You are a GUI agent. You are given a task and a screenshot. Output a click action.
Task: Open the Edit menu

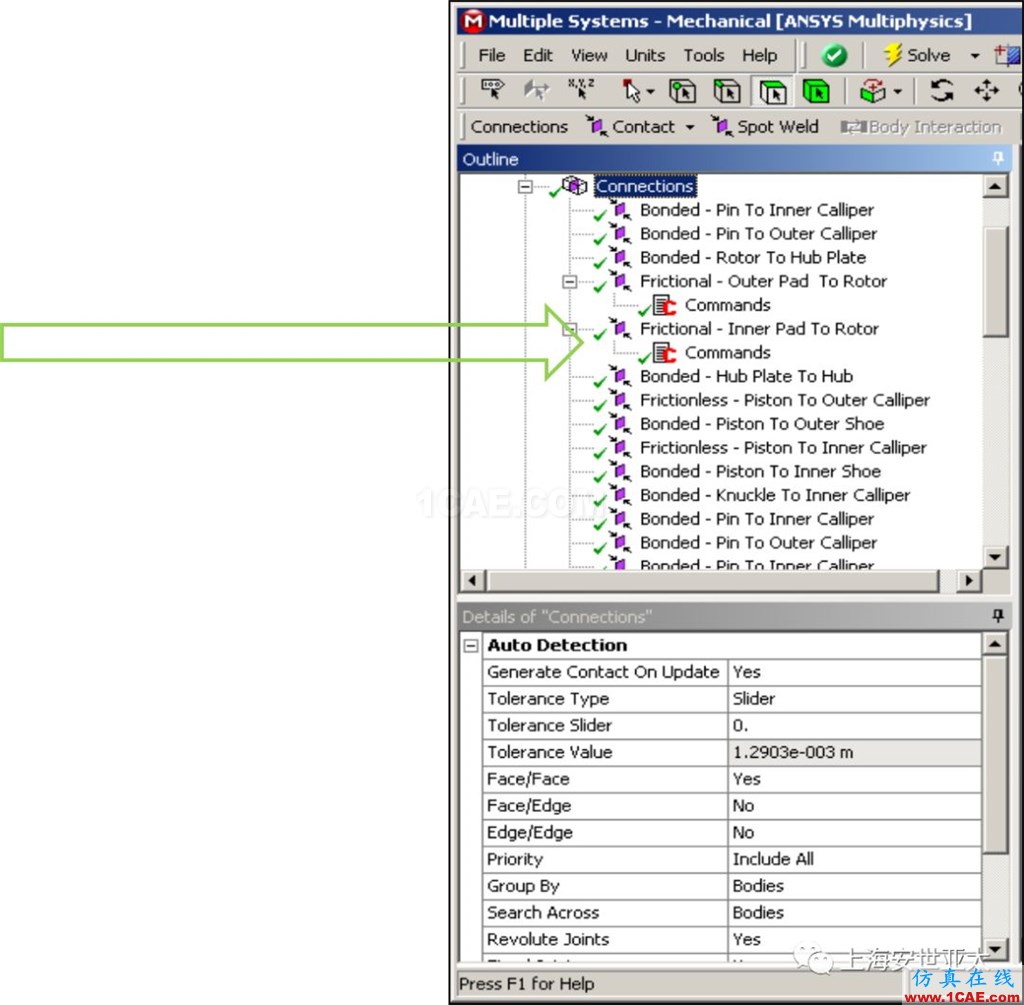coord(537,56)
